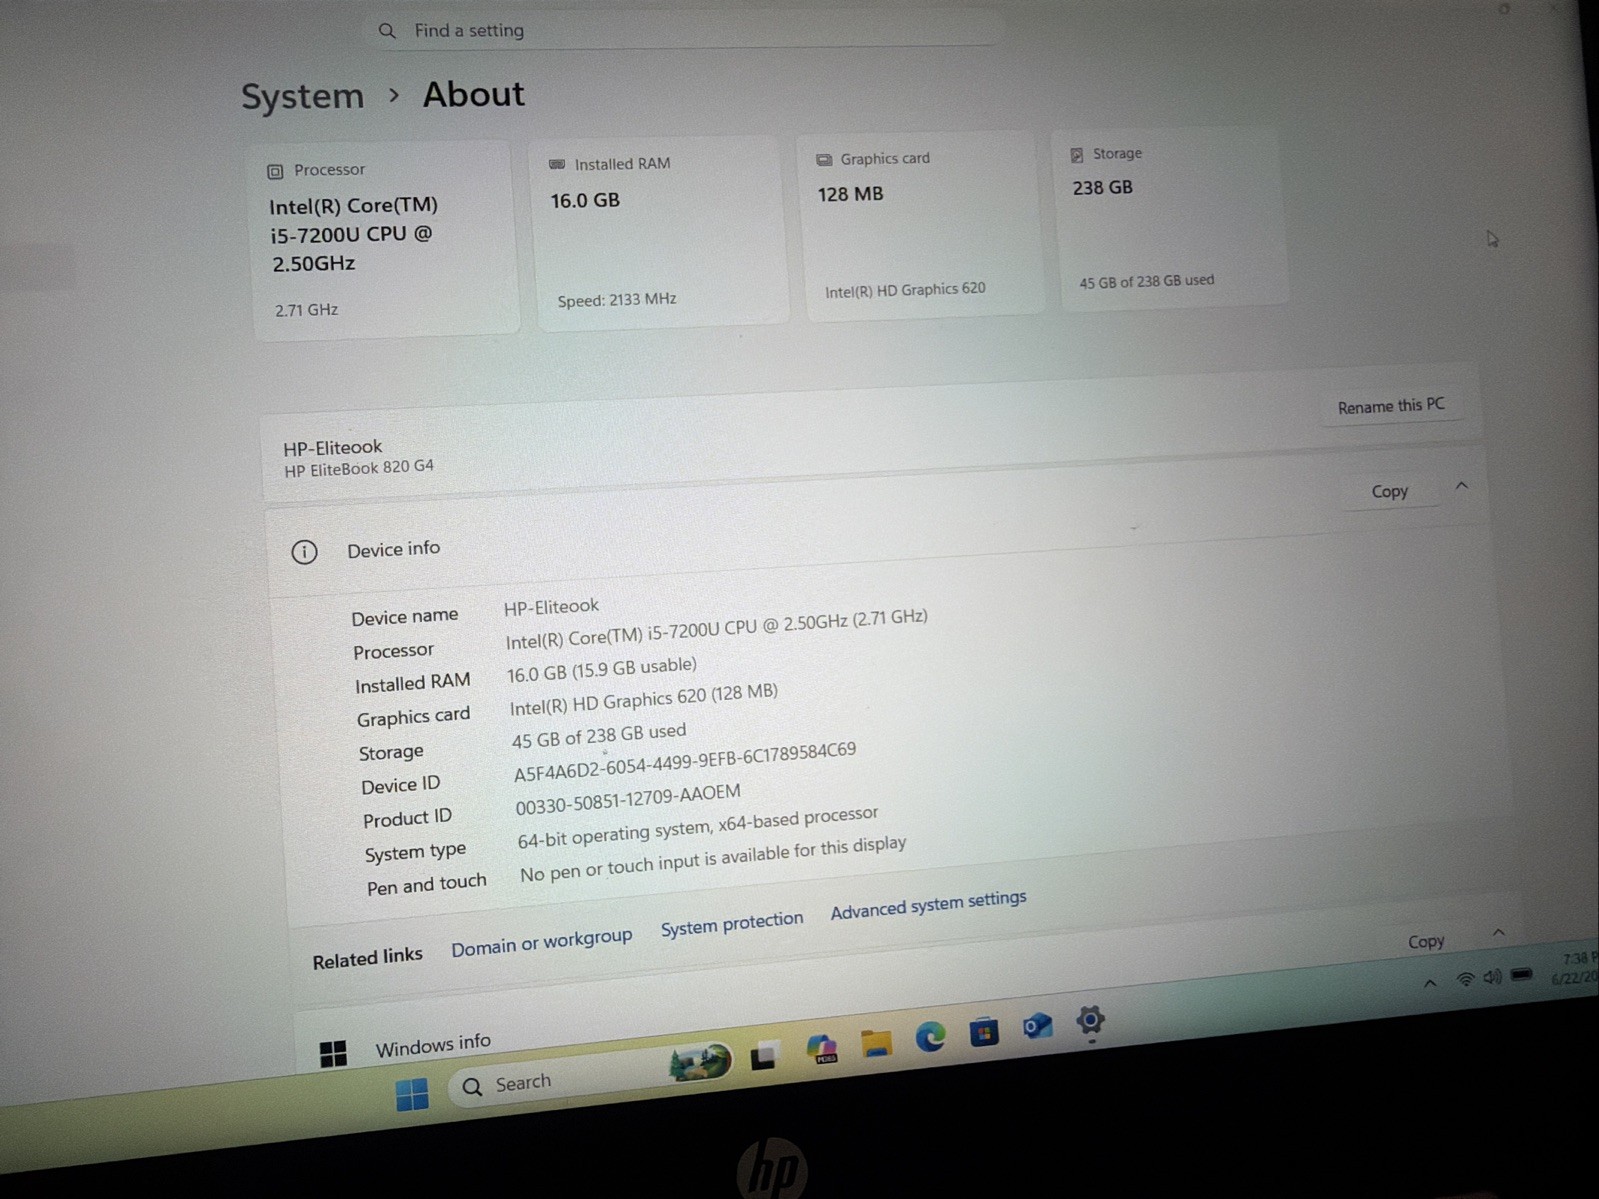Select the device name value HP-Eliteook in Device info
Image resolution: width=1599 pixels, height=1199 pixels.
[551, 607]
